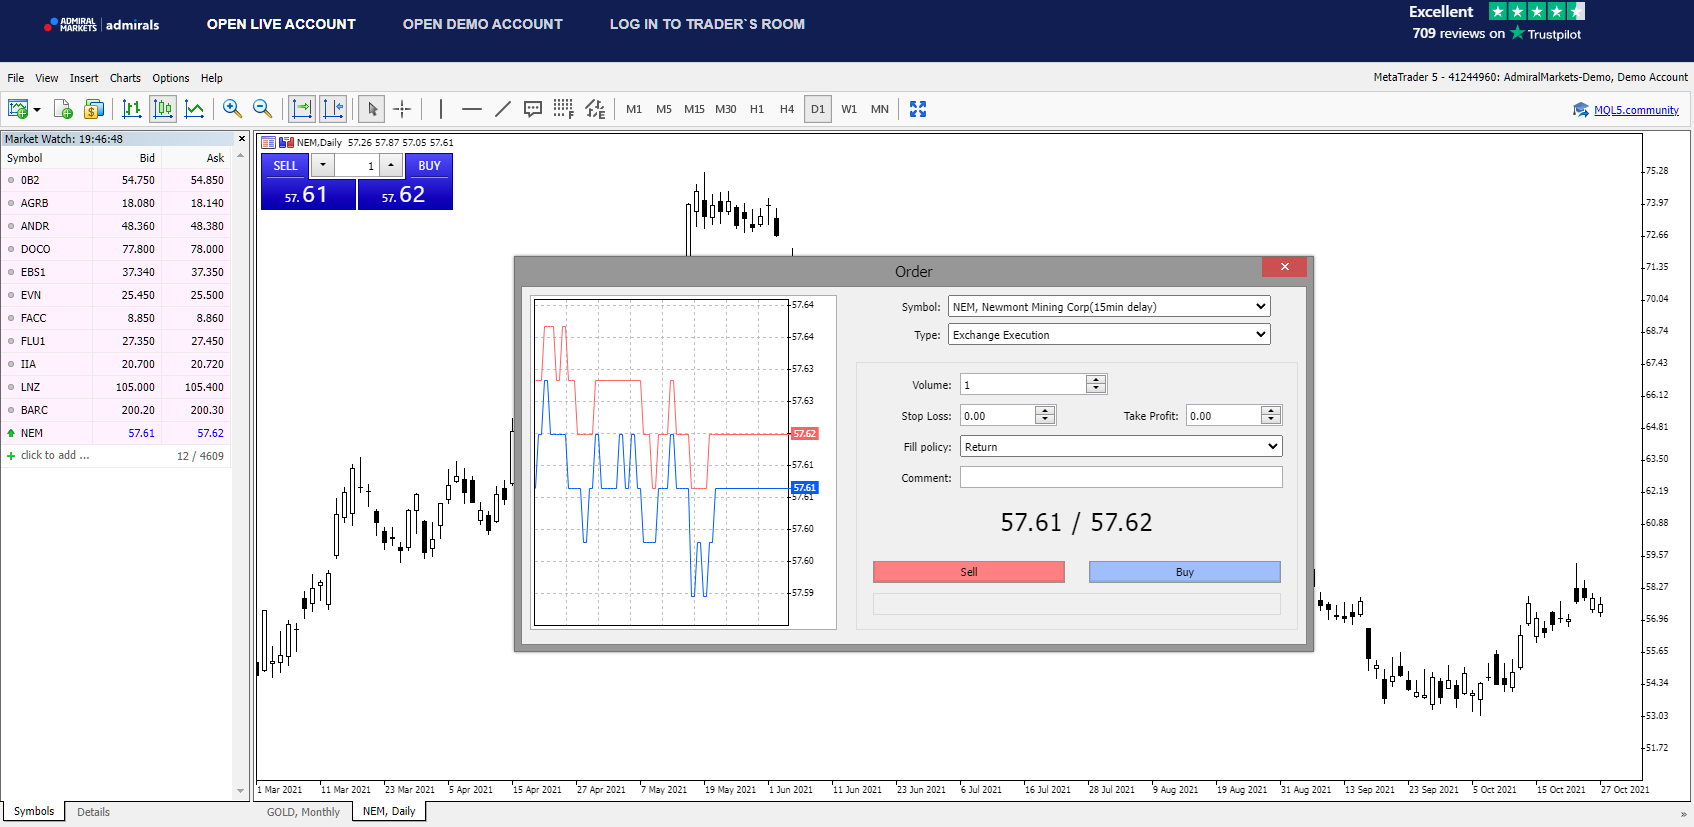Adjust the Stop Loss spinner arrows
This screenshot has height=827, width=1694.
click(x=1045, y=416)
